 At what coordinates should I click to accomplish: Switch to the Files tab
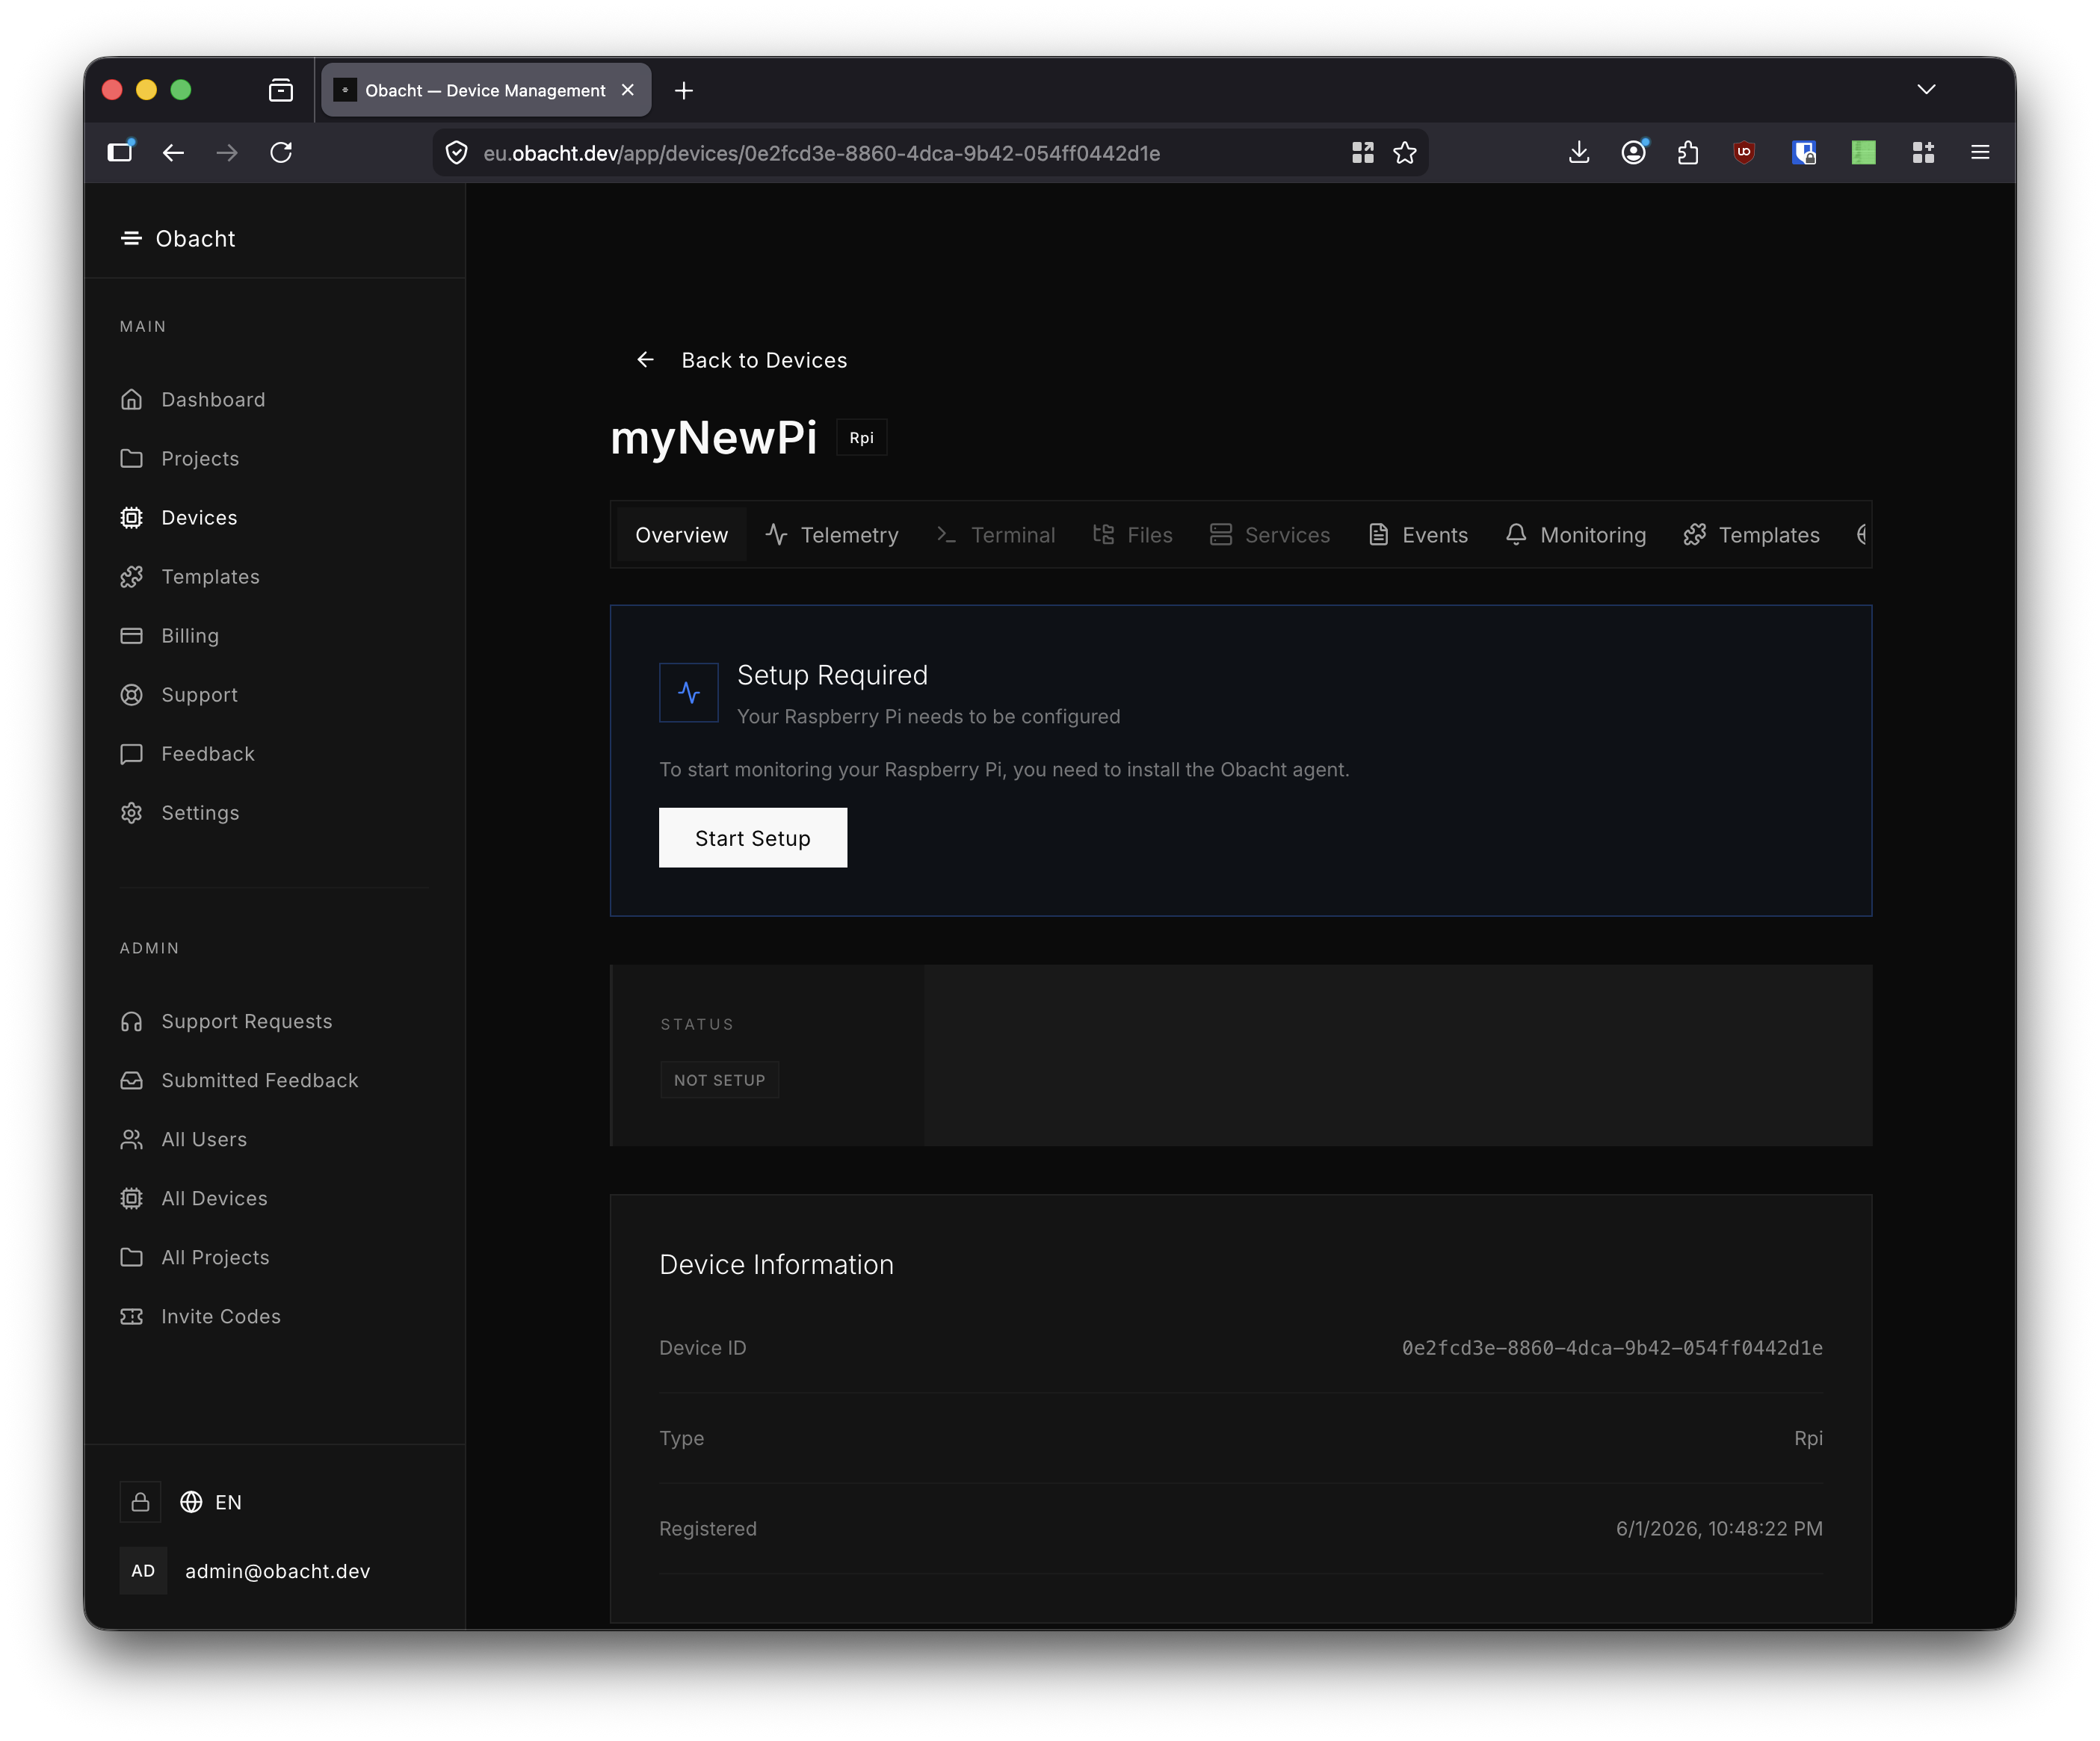click(1132, 535)
